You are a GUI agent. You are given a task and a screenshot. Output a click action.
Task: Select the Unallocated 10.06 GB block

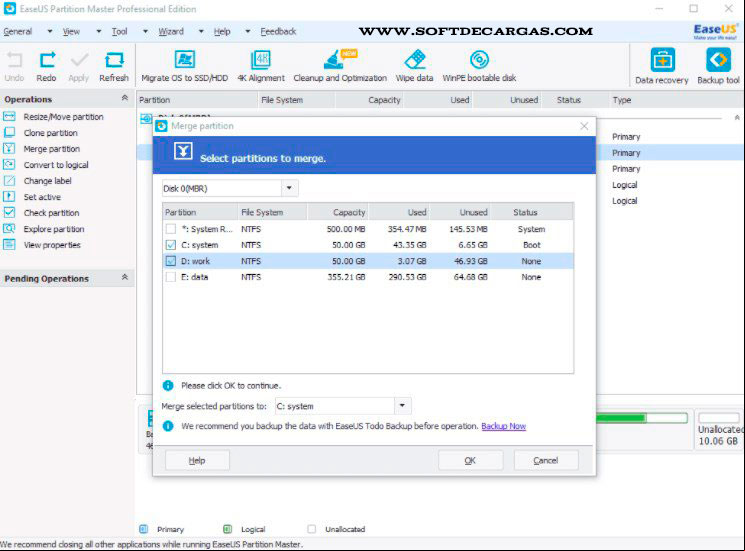click(718, 430)
